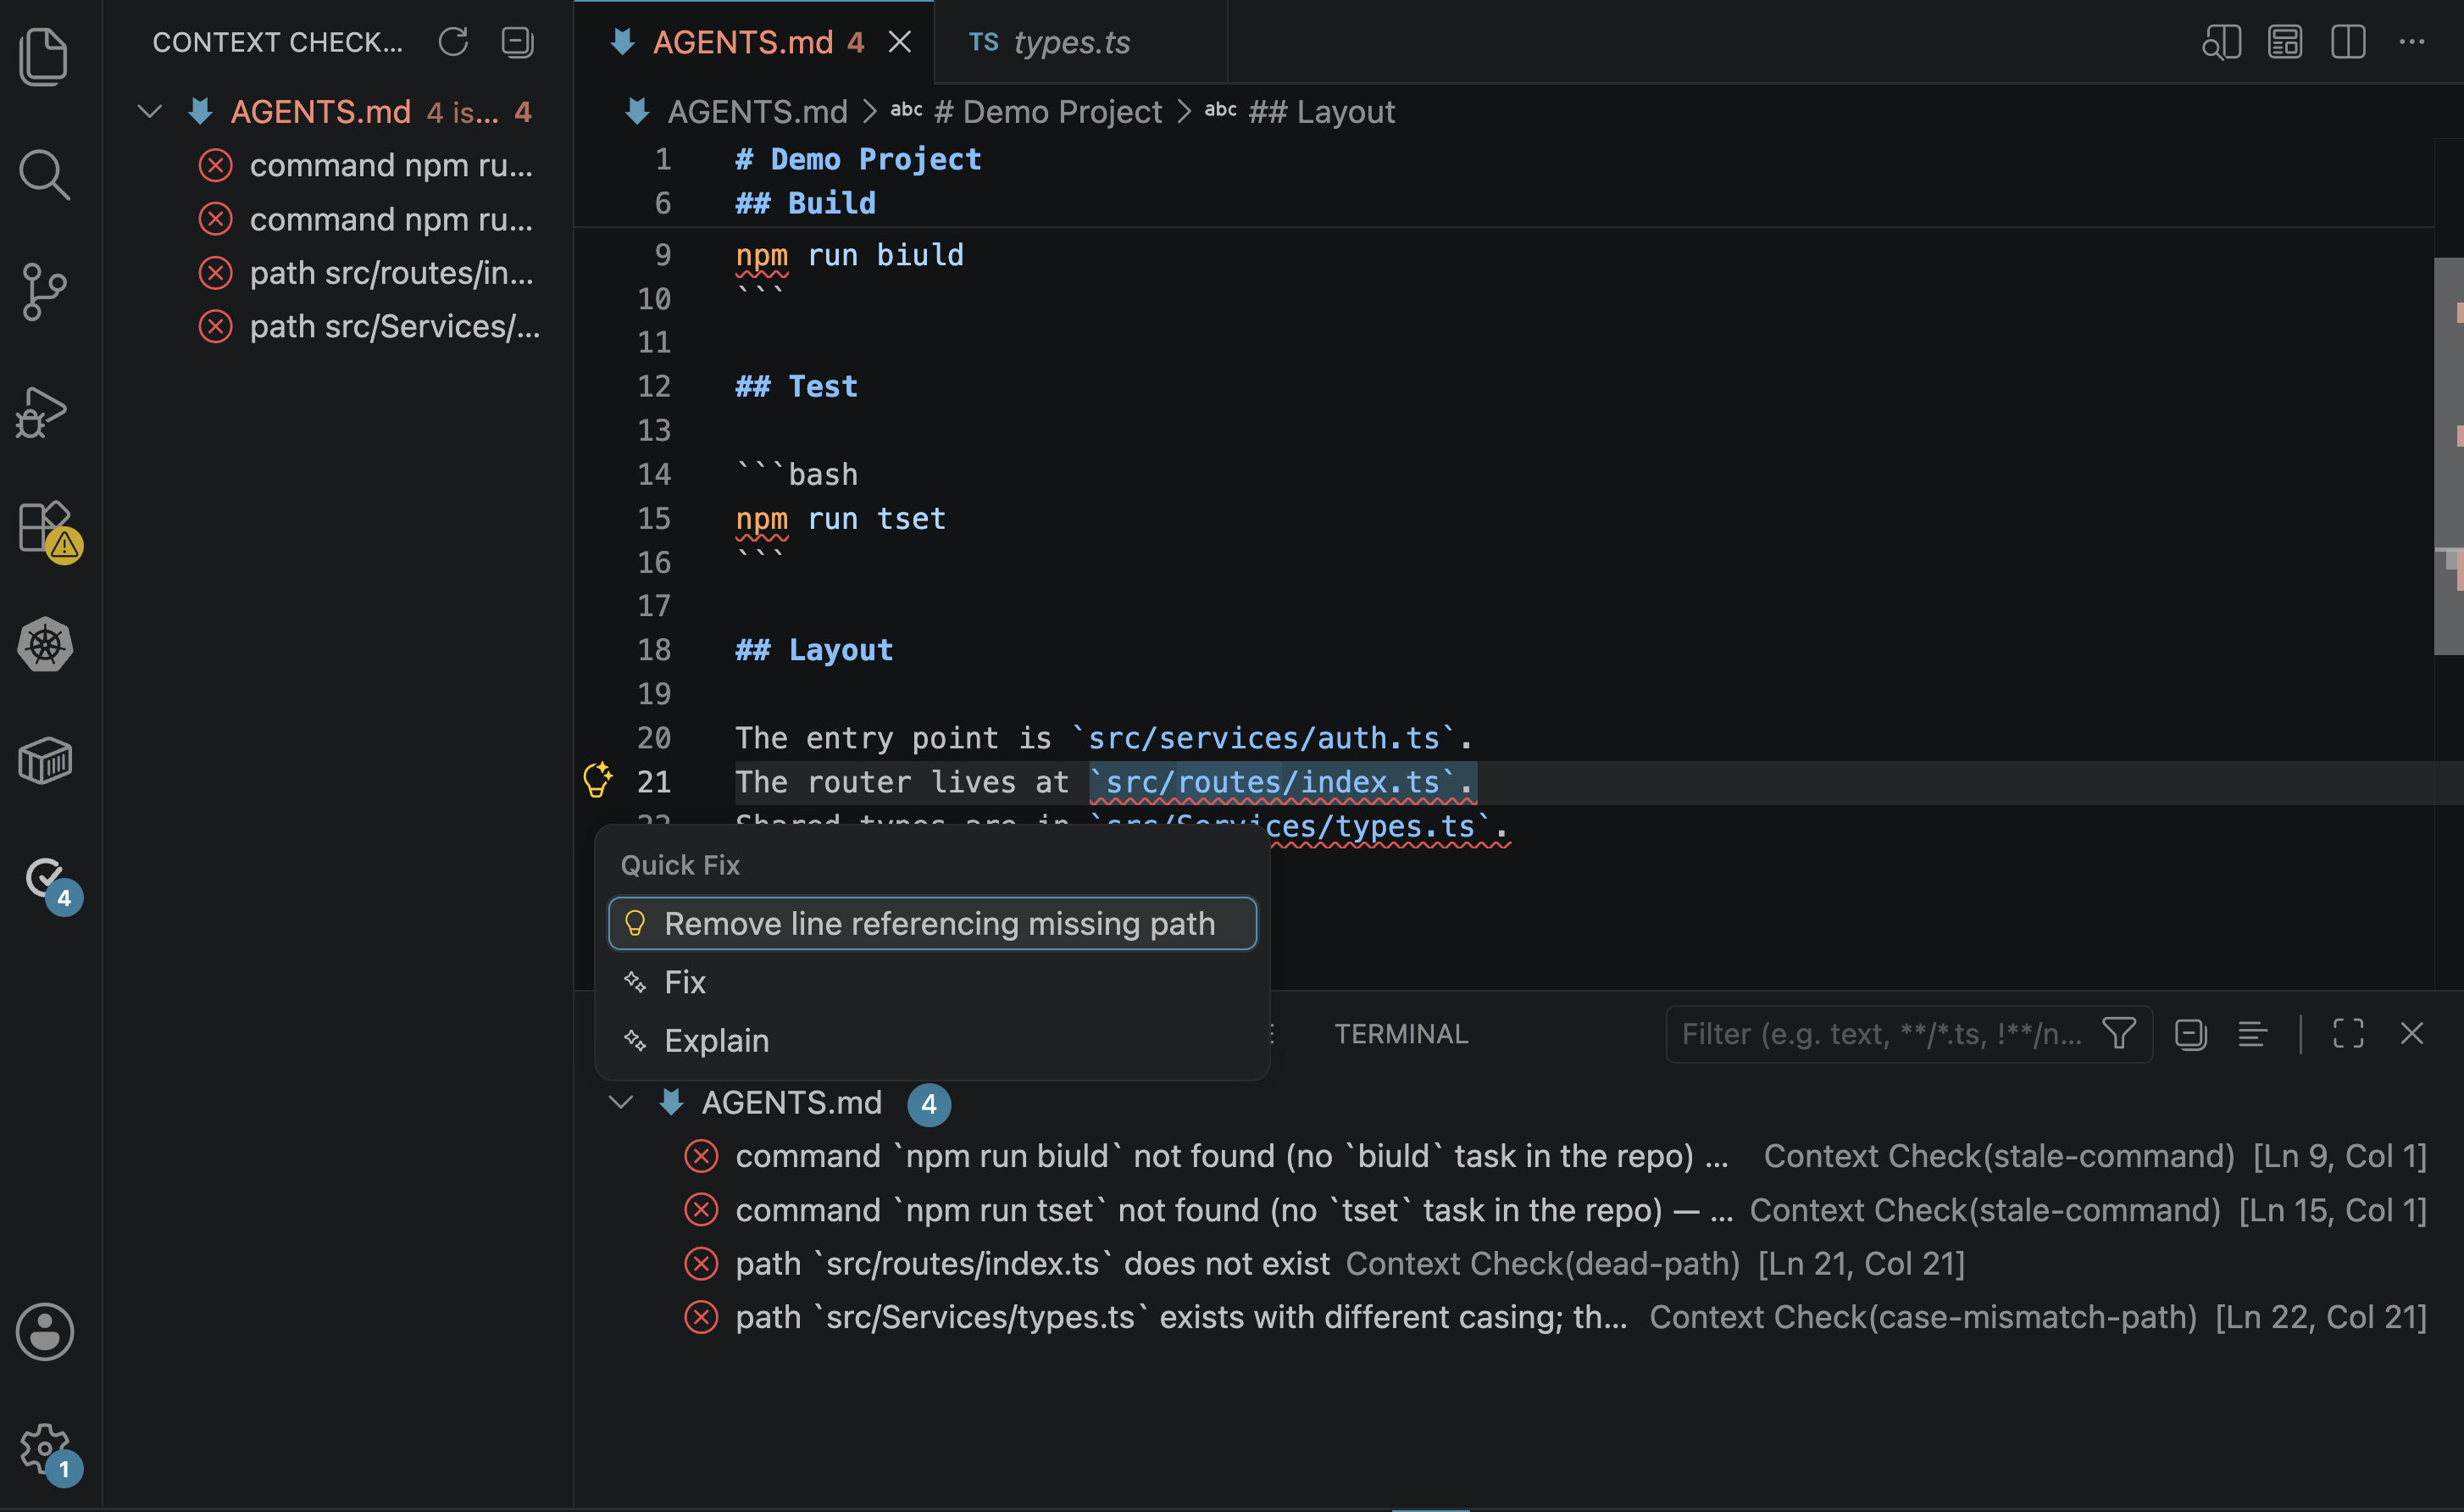
Task: Click the sticky '## Build' header line
Action: tap(805, 203)
